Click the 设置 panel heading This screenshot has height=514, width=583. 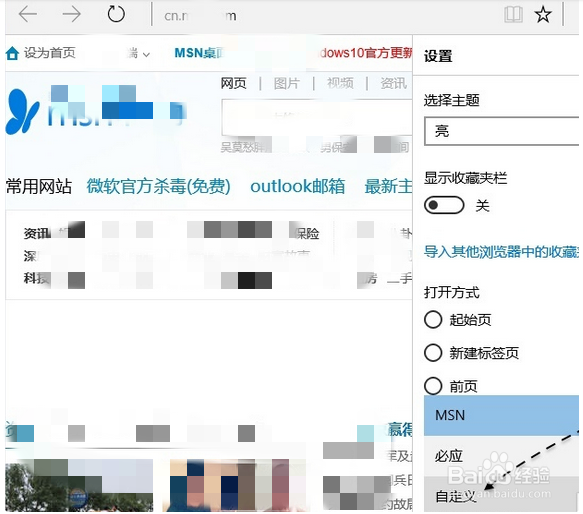point(438,57)
